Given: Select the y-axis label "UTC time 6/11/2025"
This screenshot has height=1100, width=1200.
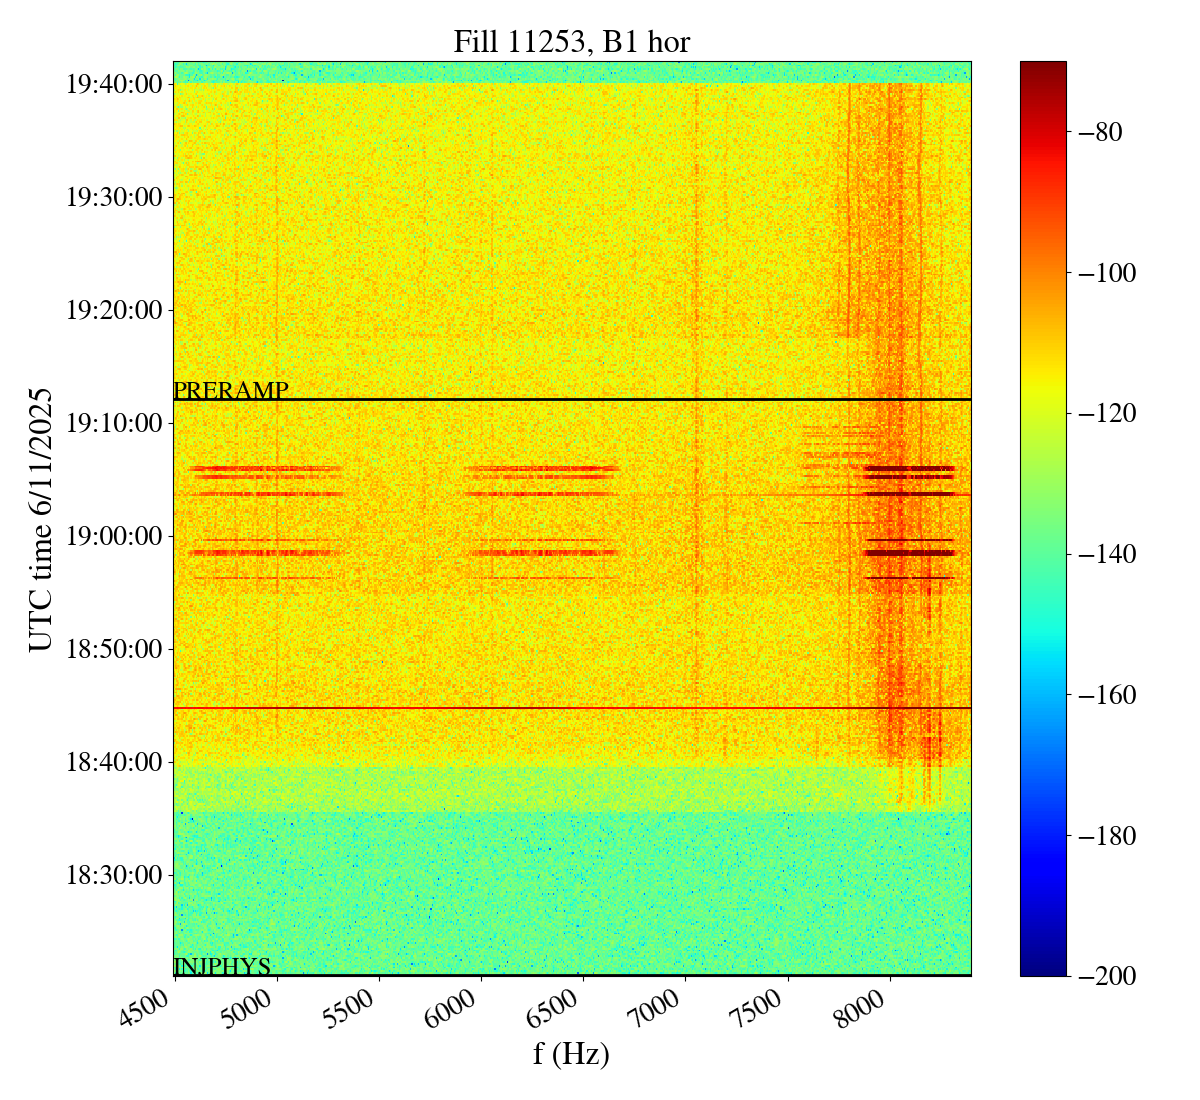Looking at the screenshot, I should pyautogui.click(x=41, y=519).
